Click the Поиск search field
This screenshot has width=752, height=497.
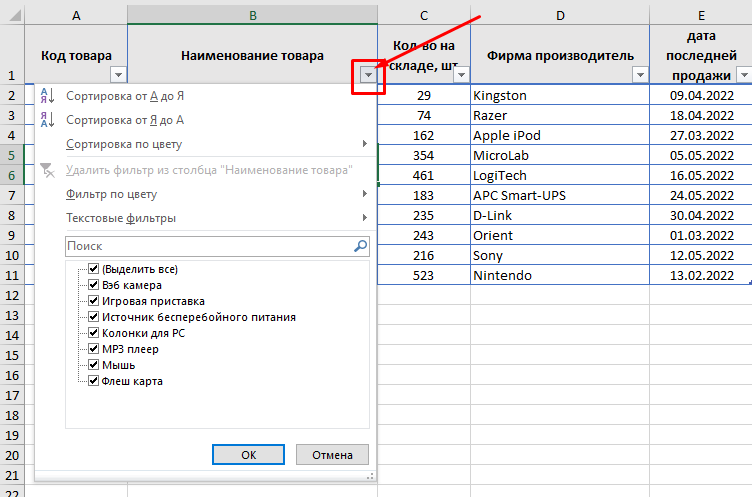click(x=217, y=246)
